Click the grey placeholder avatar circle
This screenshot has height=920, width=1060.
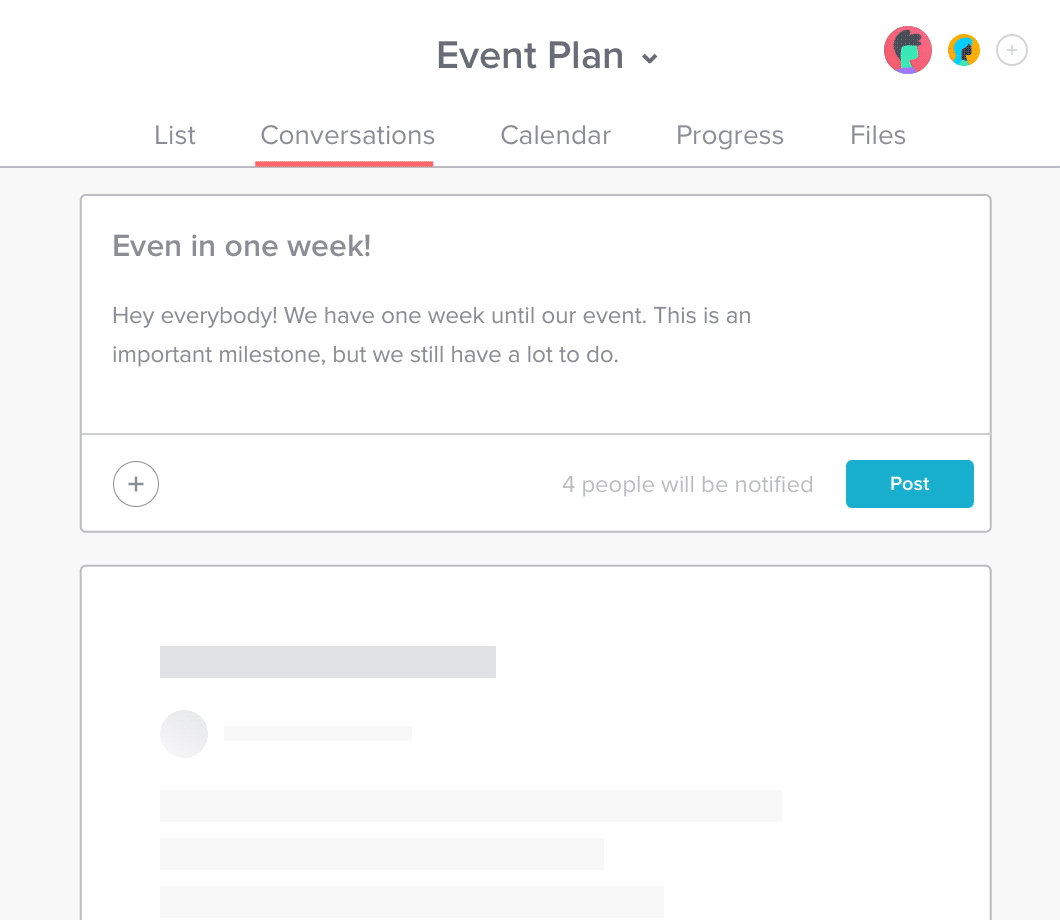(184, 734)
